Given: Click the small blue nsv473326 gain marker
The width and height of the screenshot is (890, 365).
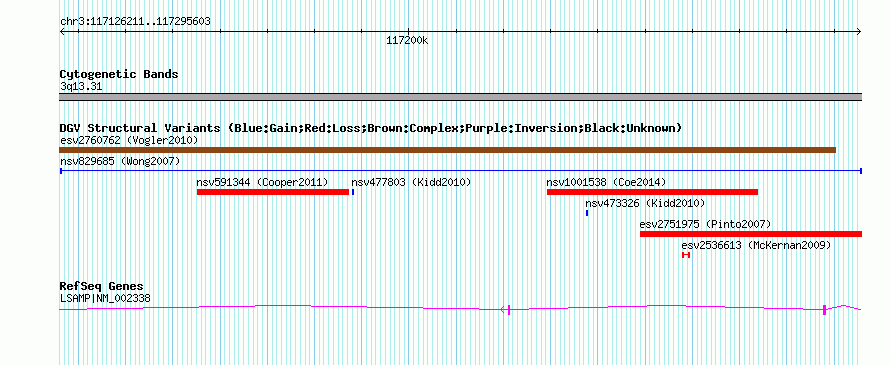Looking at the screenshot, I should click(587, 213).
